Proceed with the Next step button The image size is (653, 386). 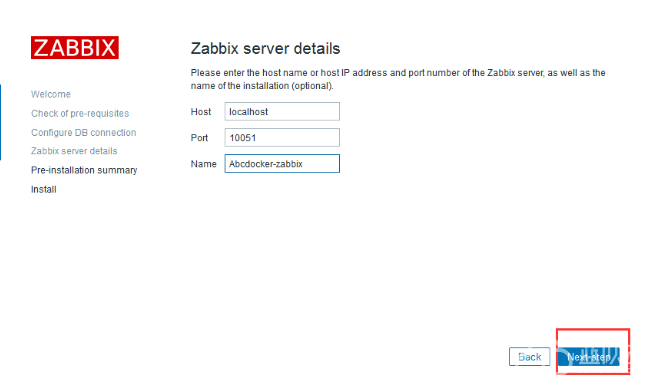point(588,357)
